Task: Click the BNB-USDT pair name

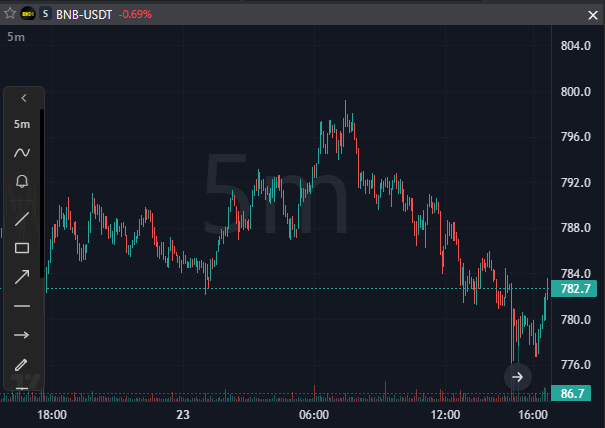Action: 84,15
